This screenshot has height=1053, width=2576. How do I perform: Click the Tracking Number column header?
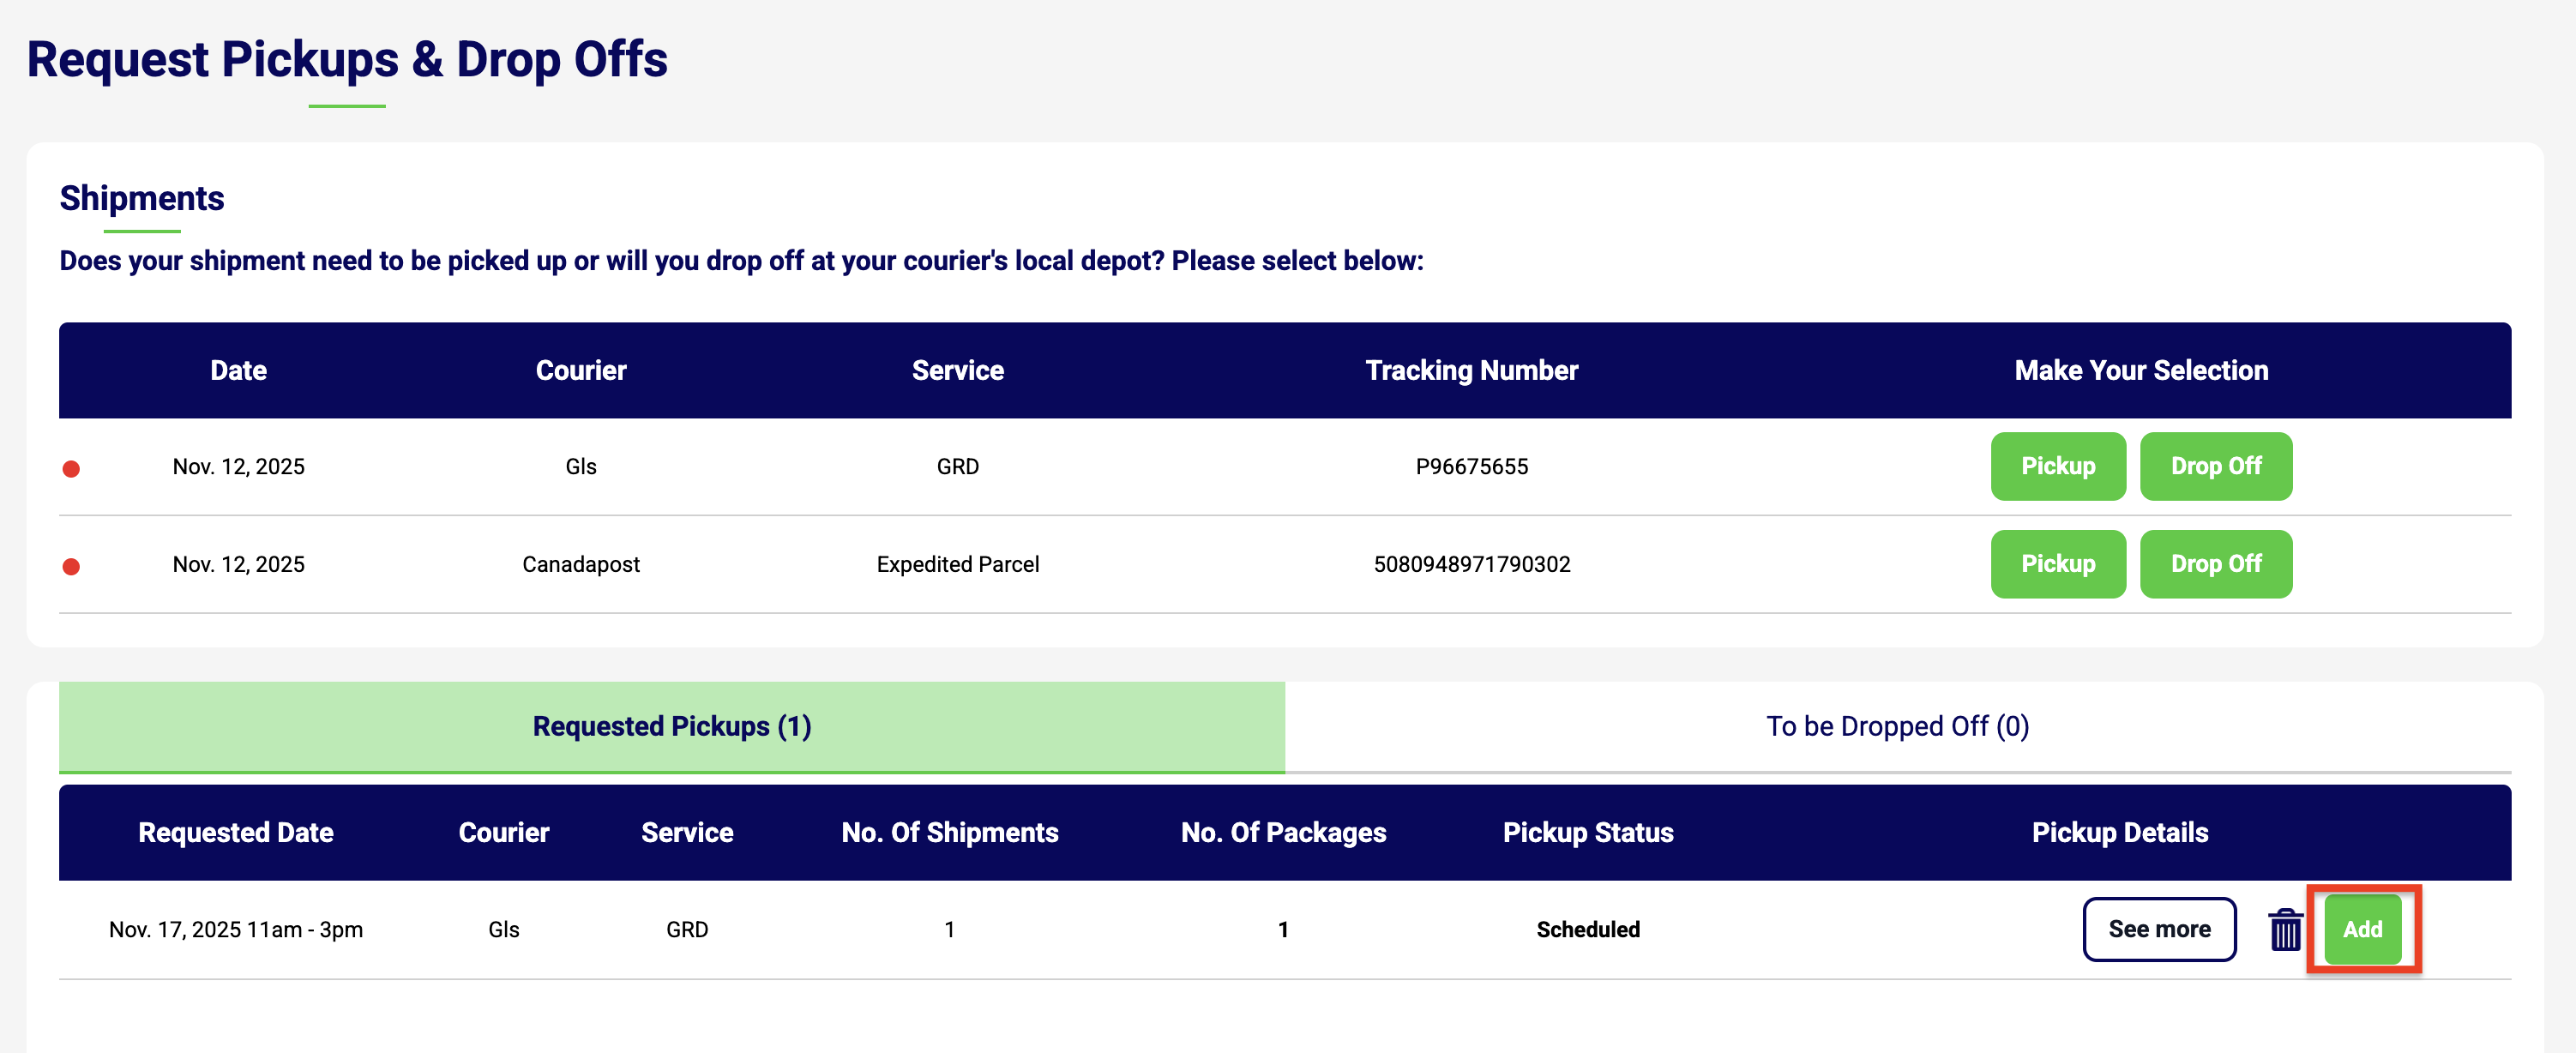[1471, 370]
